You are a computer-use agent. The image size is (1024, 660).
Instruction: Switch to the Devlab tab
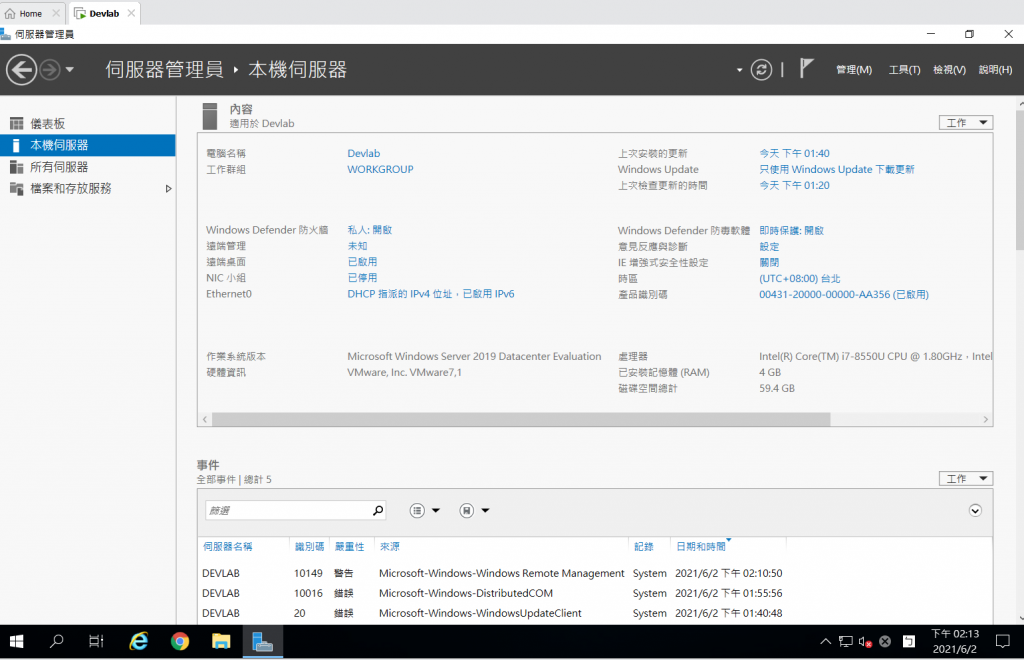coord(104,13)
